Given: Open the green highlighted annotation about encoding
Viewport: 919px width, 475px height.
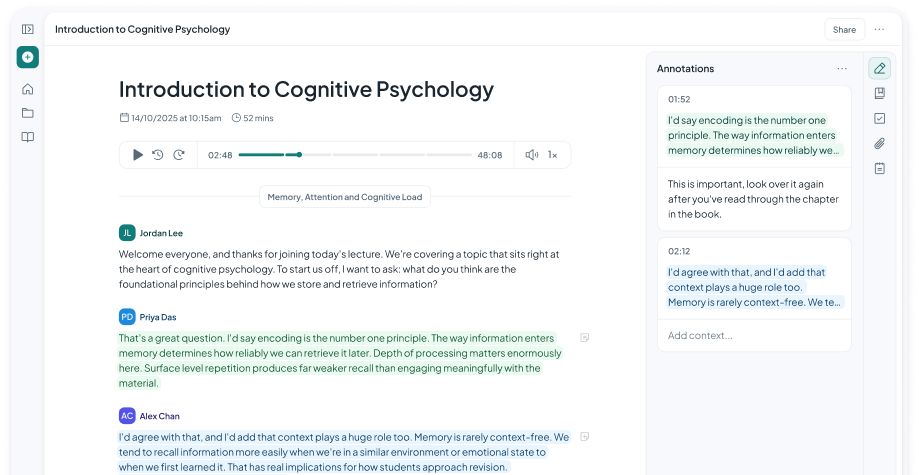Looking at the screenshot, I should point(755,135).
